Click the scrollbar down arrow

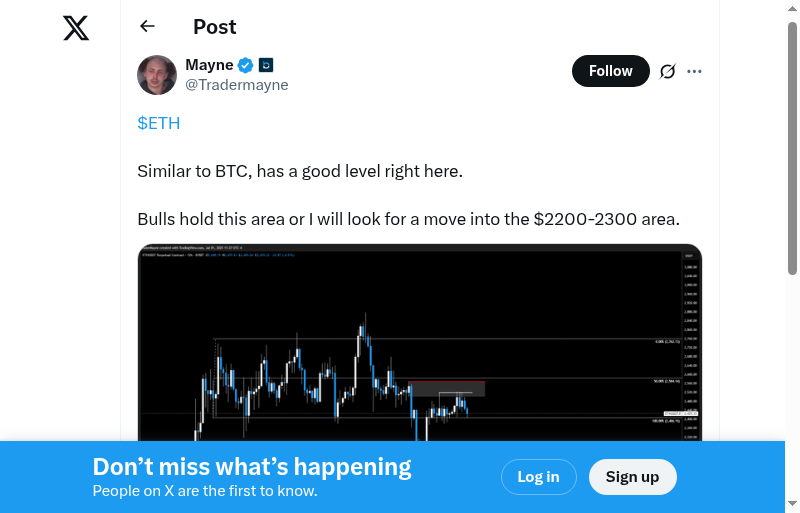[x=792, y=504]
